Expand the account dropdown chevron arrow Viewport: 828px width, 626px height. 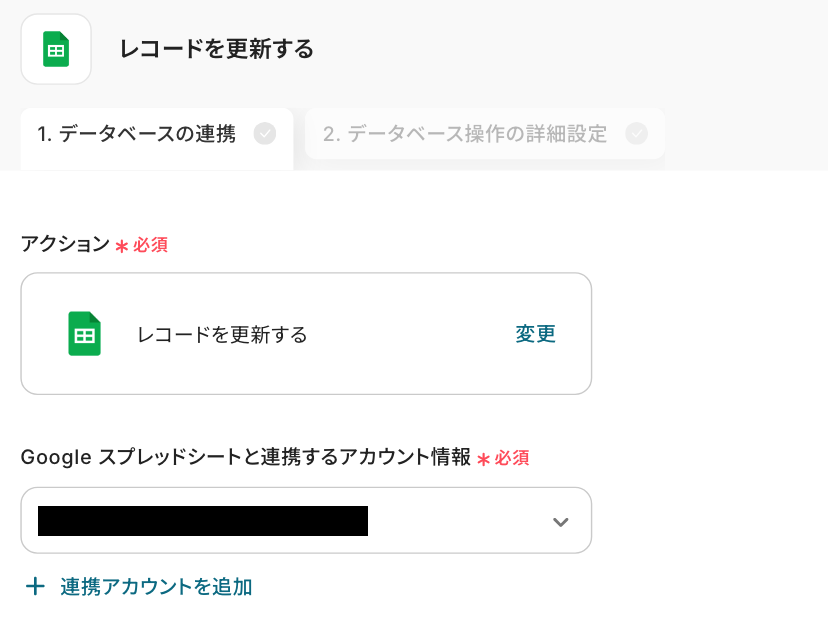(x=561, y=521)
